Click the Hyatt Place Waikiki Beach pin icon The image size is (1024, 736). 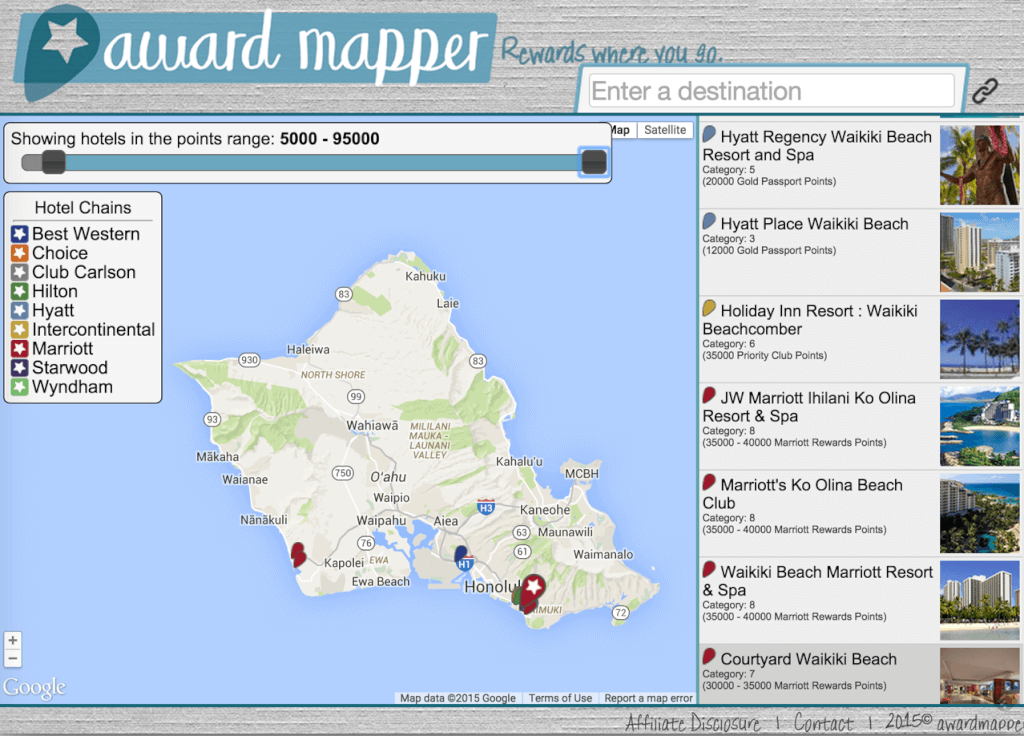(x=709, y=221)
